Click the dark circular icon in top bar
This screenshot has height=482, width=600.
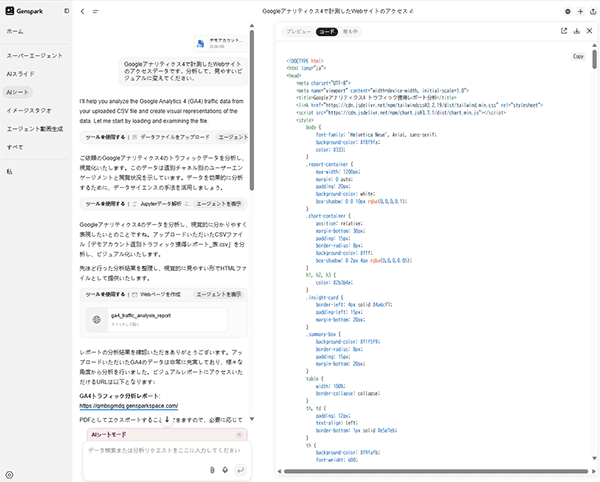568,11
